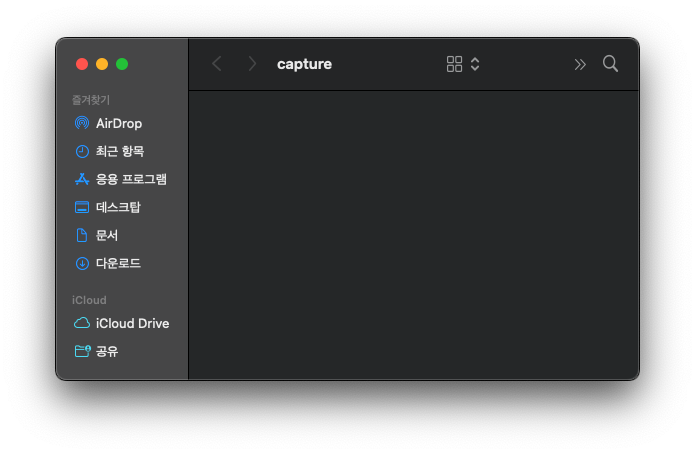Open search with the magnifying glass
This screenshot has width=695, height=454.
click(610, 64)
